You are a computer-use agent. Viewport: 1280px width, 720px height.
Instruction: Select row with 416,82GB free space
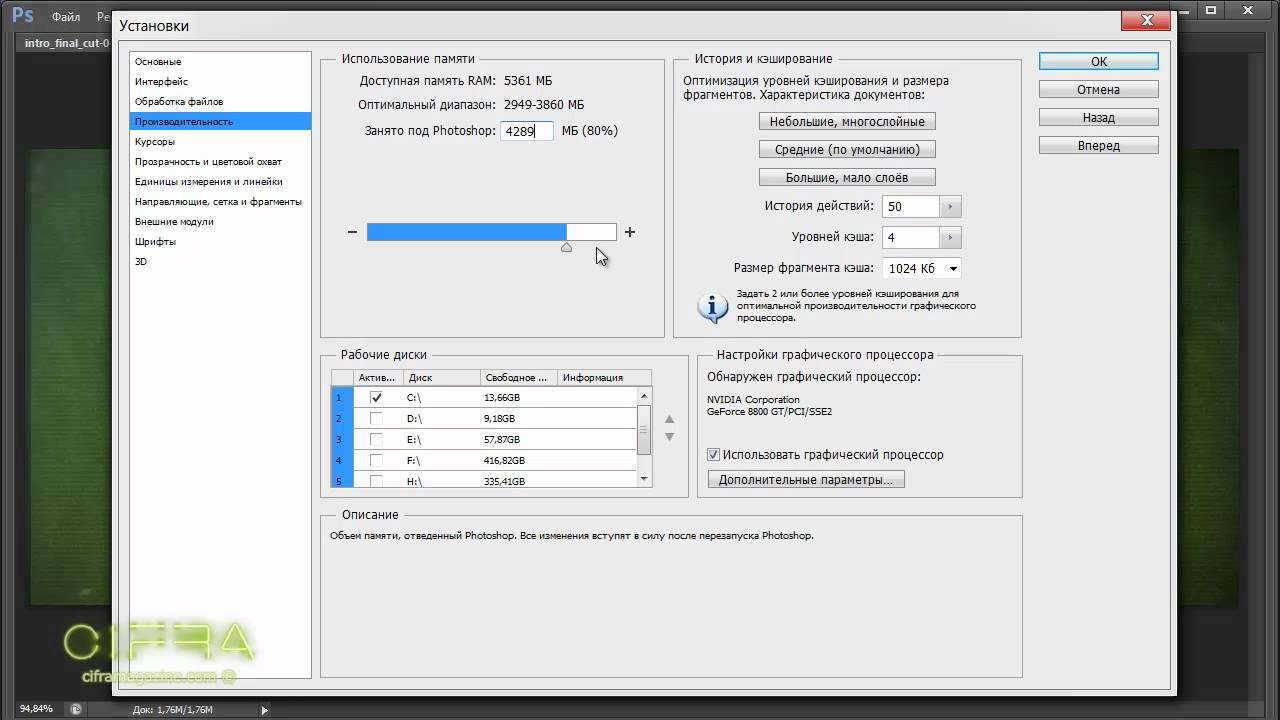click(485, 460)
